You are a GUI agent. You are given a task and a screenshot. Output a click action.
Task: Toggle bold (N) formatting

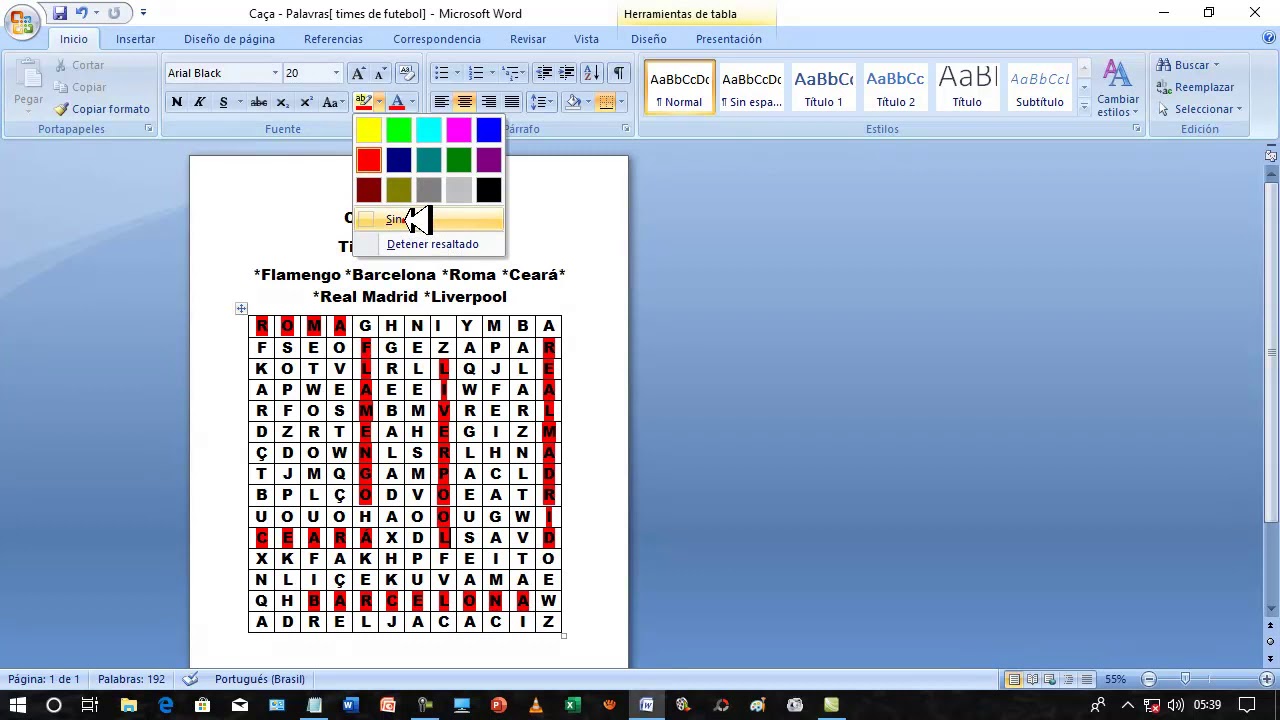click(177, 102)
